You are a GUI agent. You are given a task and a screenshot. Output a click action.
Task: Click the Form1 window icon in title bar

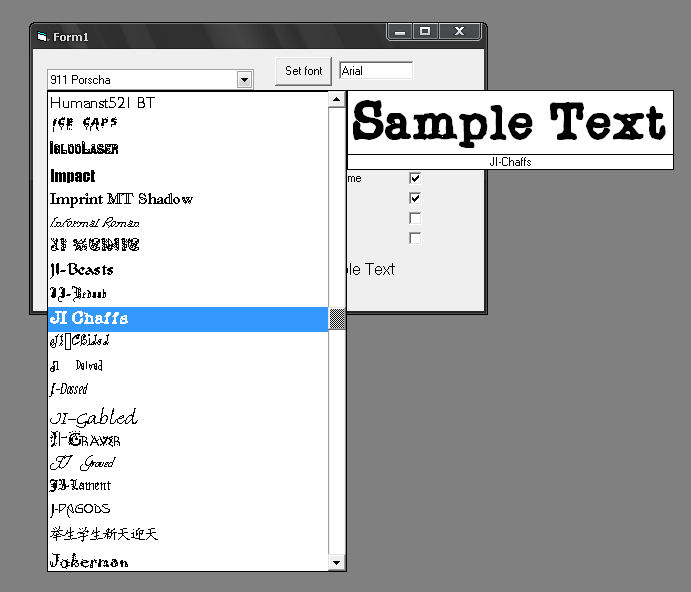42,37
